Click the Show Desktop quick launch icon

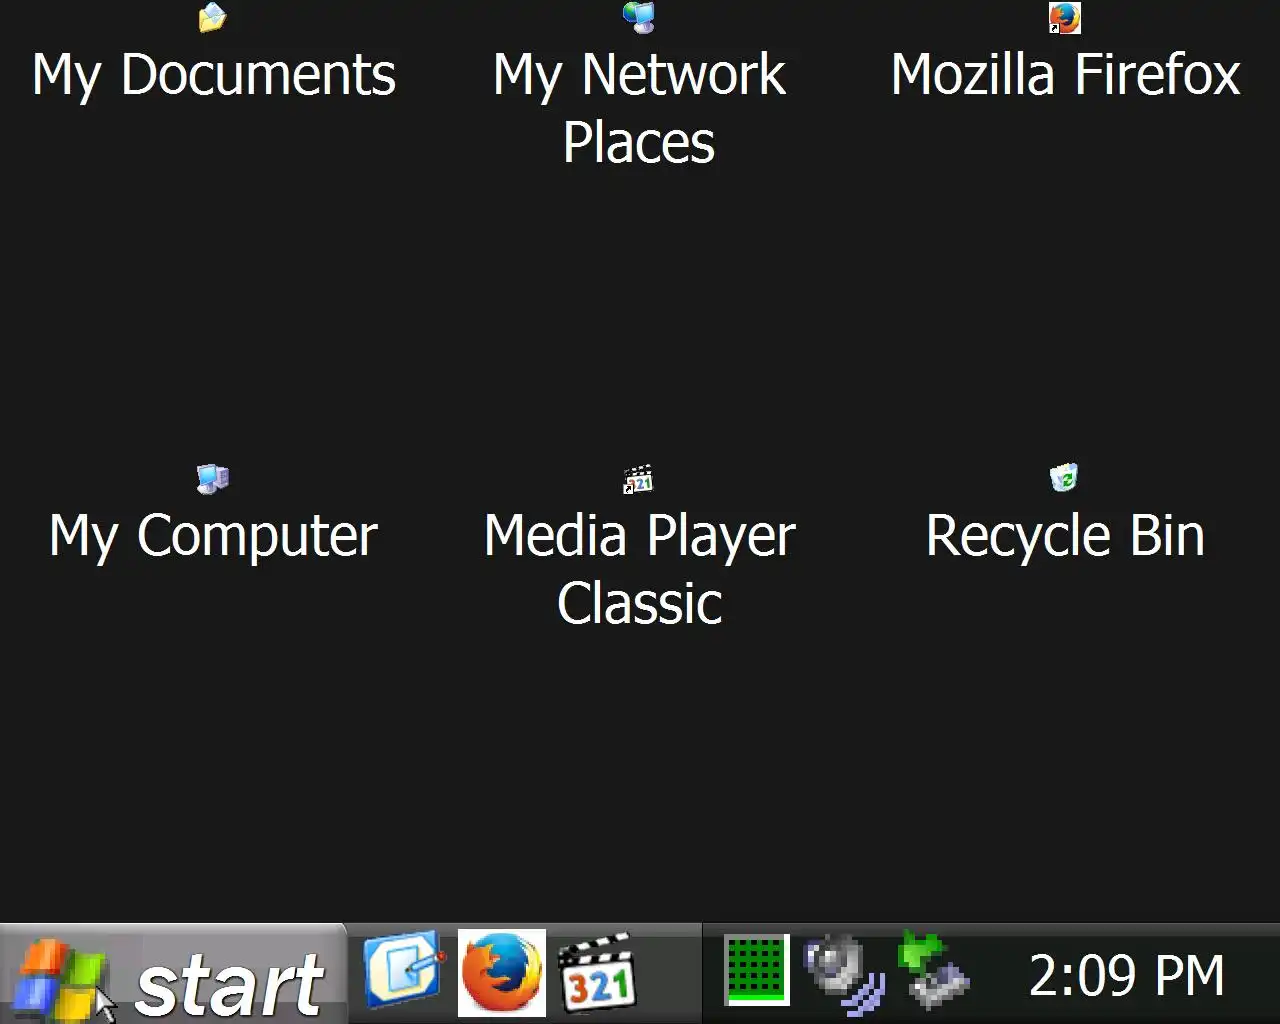tap(403, 971)
